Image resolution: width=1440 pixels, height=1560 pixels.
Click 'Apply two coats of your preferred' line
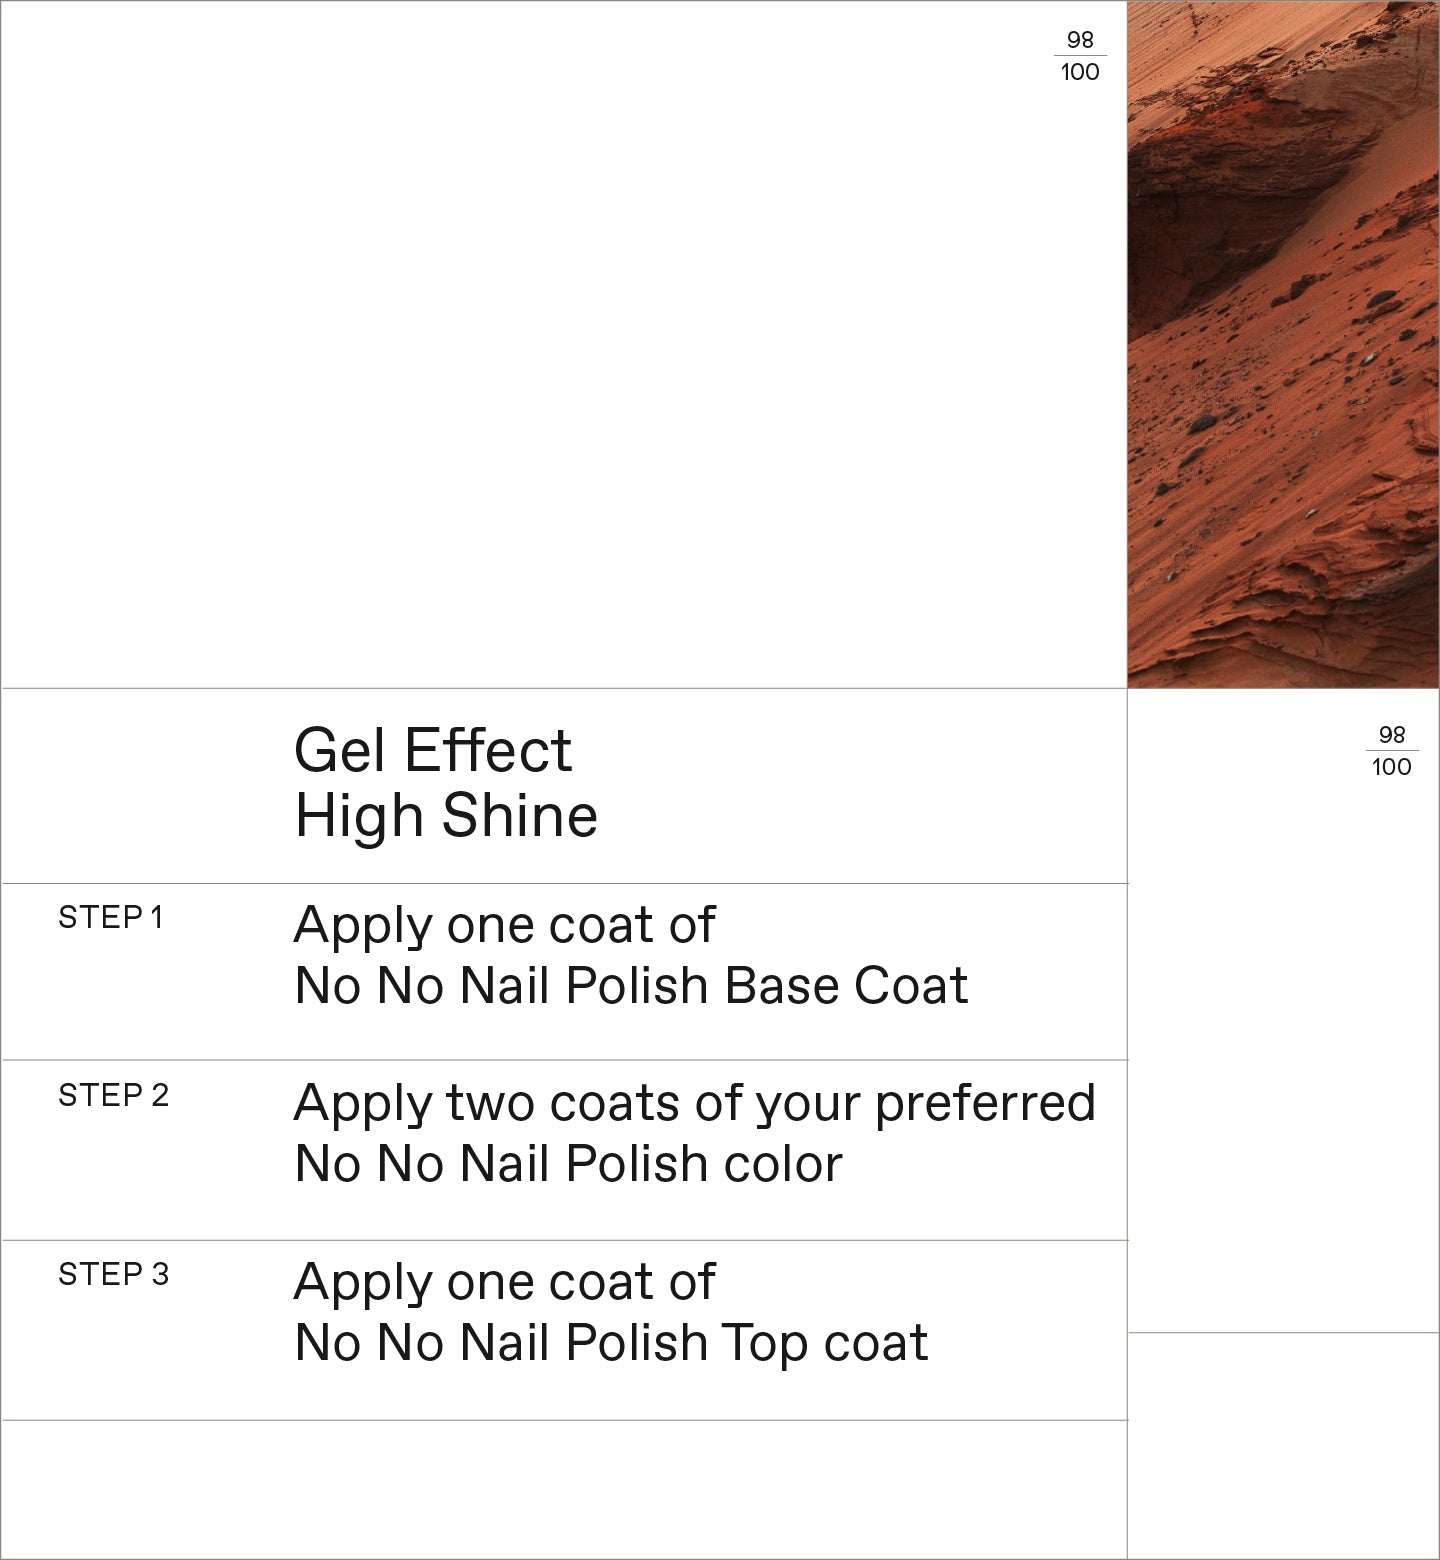[694, 1103]
